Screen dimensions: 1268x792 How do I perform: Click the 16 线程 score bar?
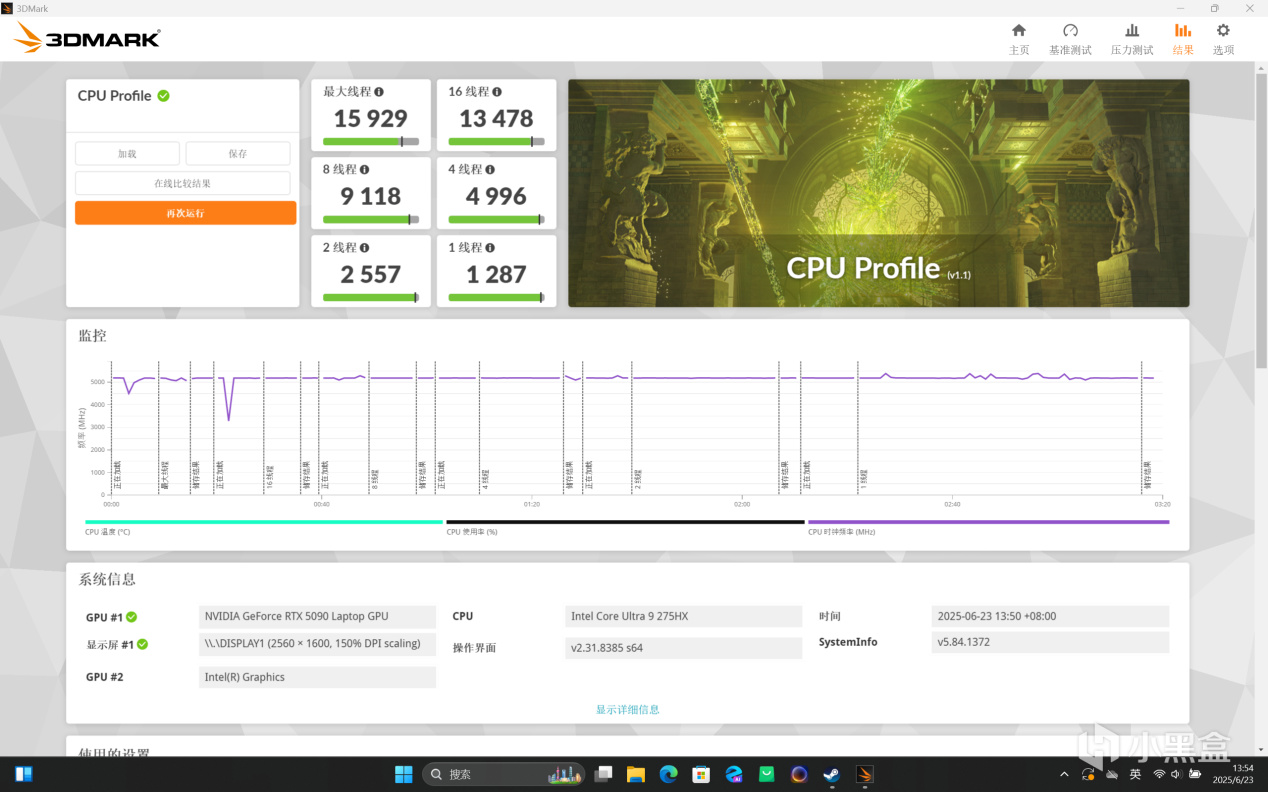coord(496,141)
